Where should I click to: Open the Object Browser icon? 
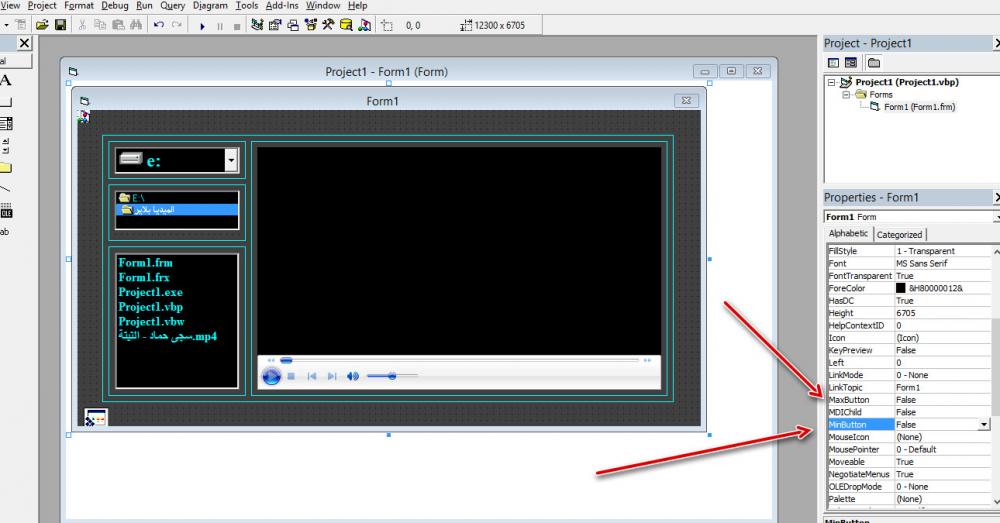pyautogui.click(x=311, y=26)
